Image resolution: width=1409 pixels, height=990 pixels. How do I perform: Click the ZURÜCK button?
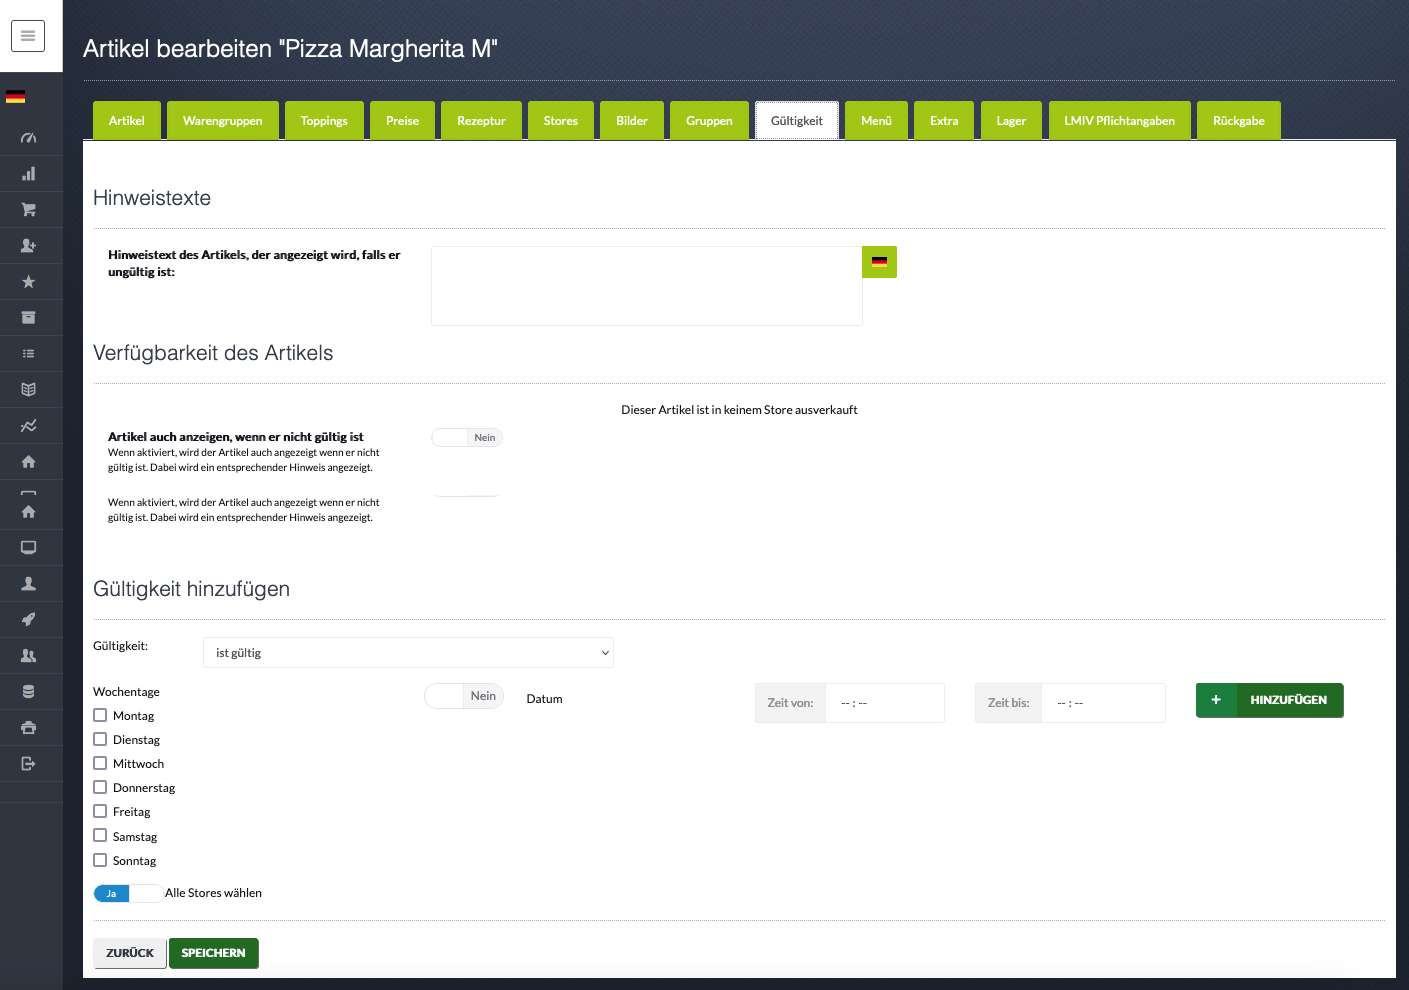(130, 953)
